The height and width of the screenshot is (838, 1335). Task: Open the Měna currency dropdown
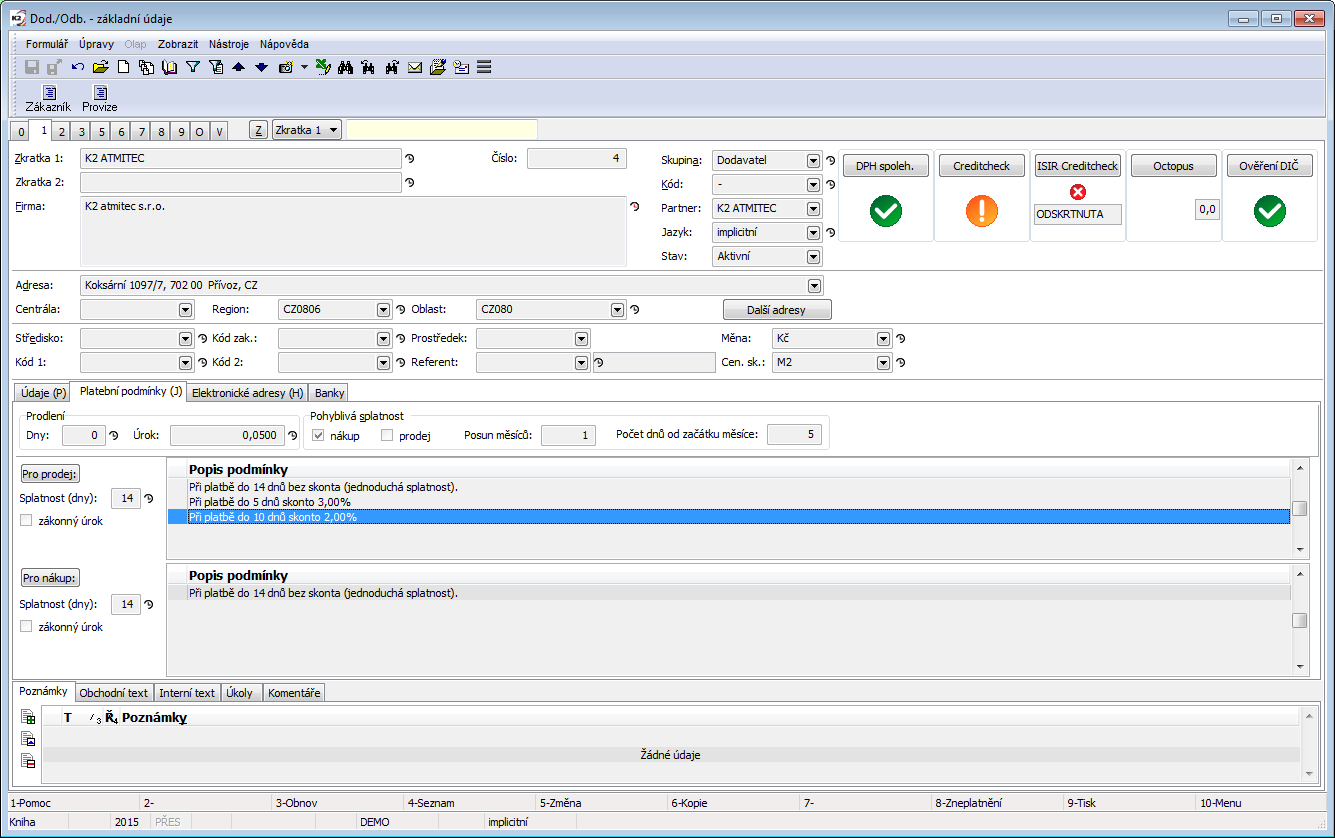pyautogui.click(x=883, y=339)
